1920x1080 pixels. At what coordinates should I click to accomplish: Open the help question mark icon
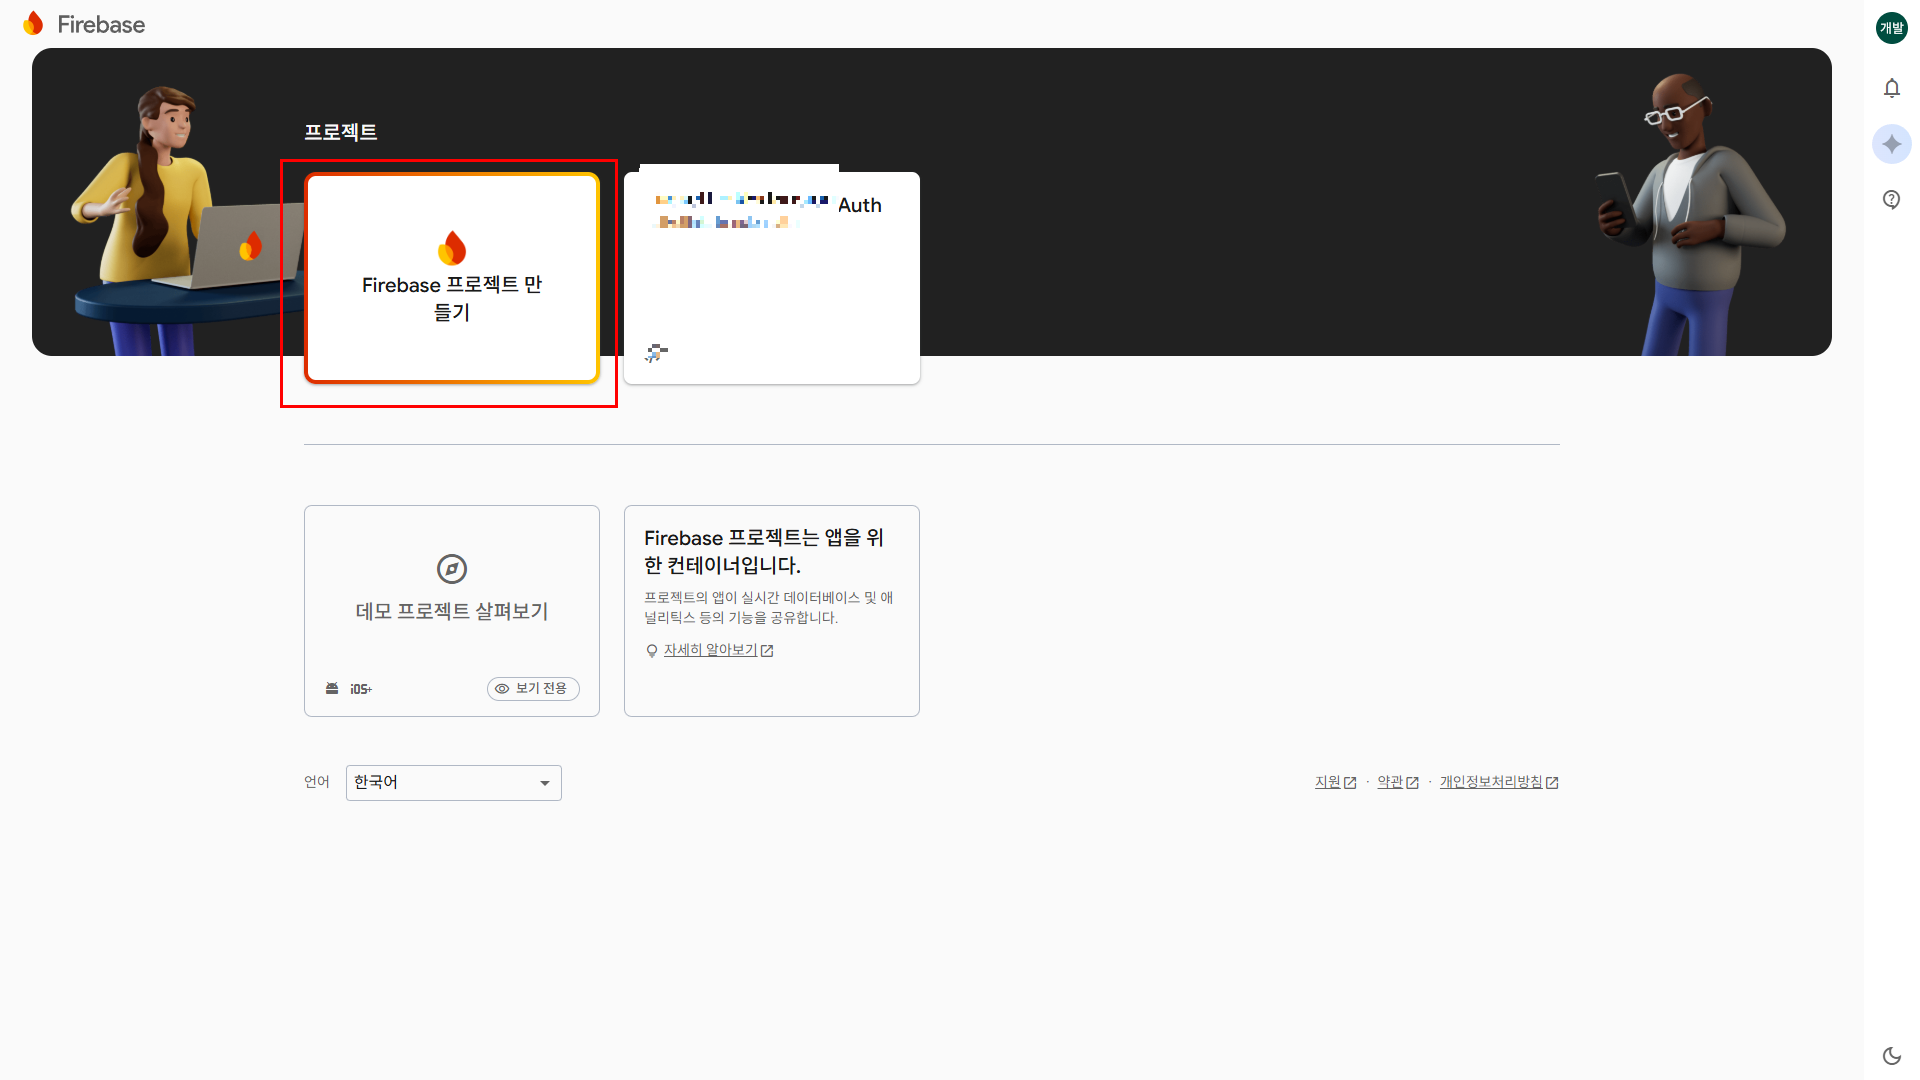(1891, 199)
